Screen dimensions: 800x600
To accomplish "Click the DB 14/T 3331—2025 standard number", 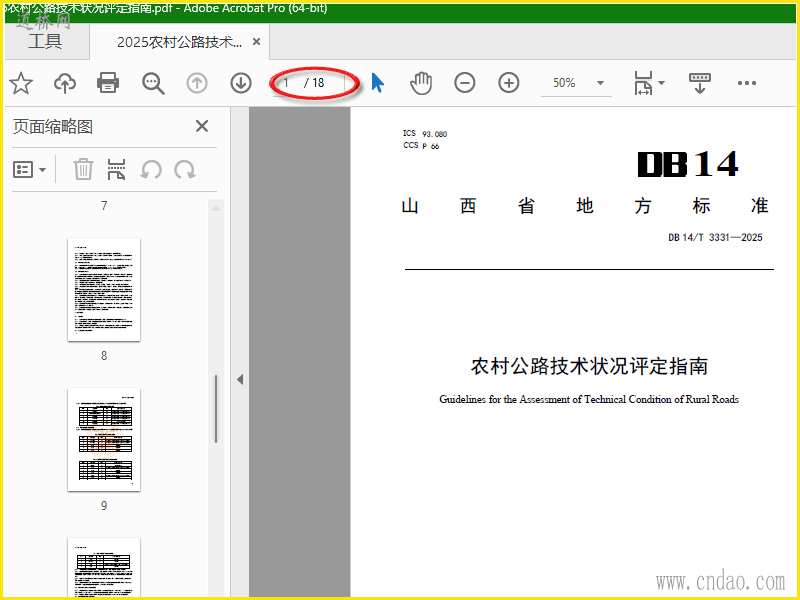I will [715, 237].
